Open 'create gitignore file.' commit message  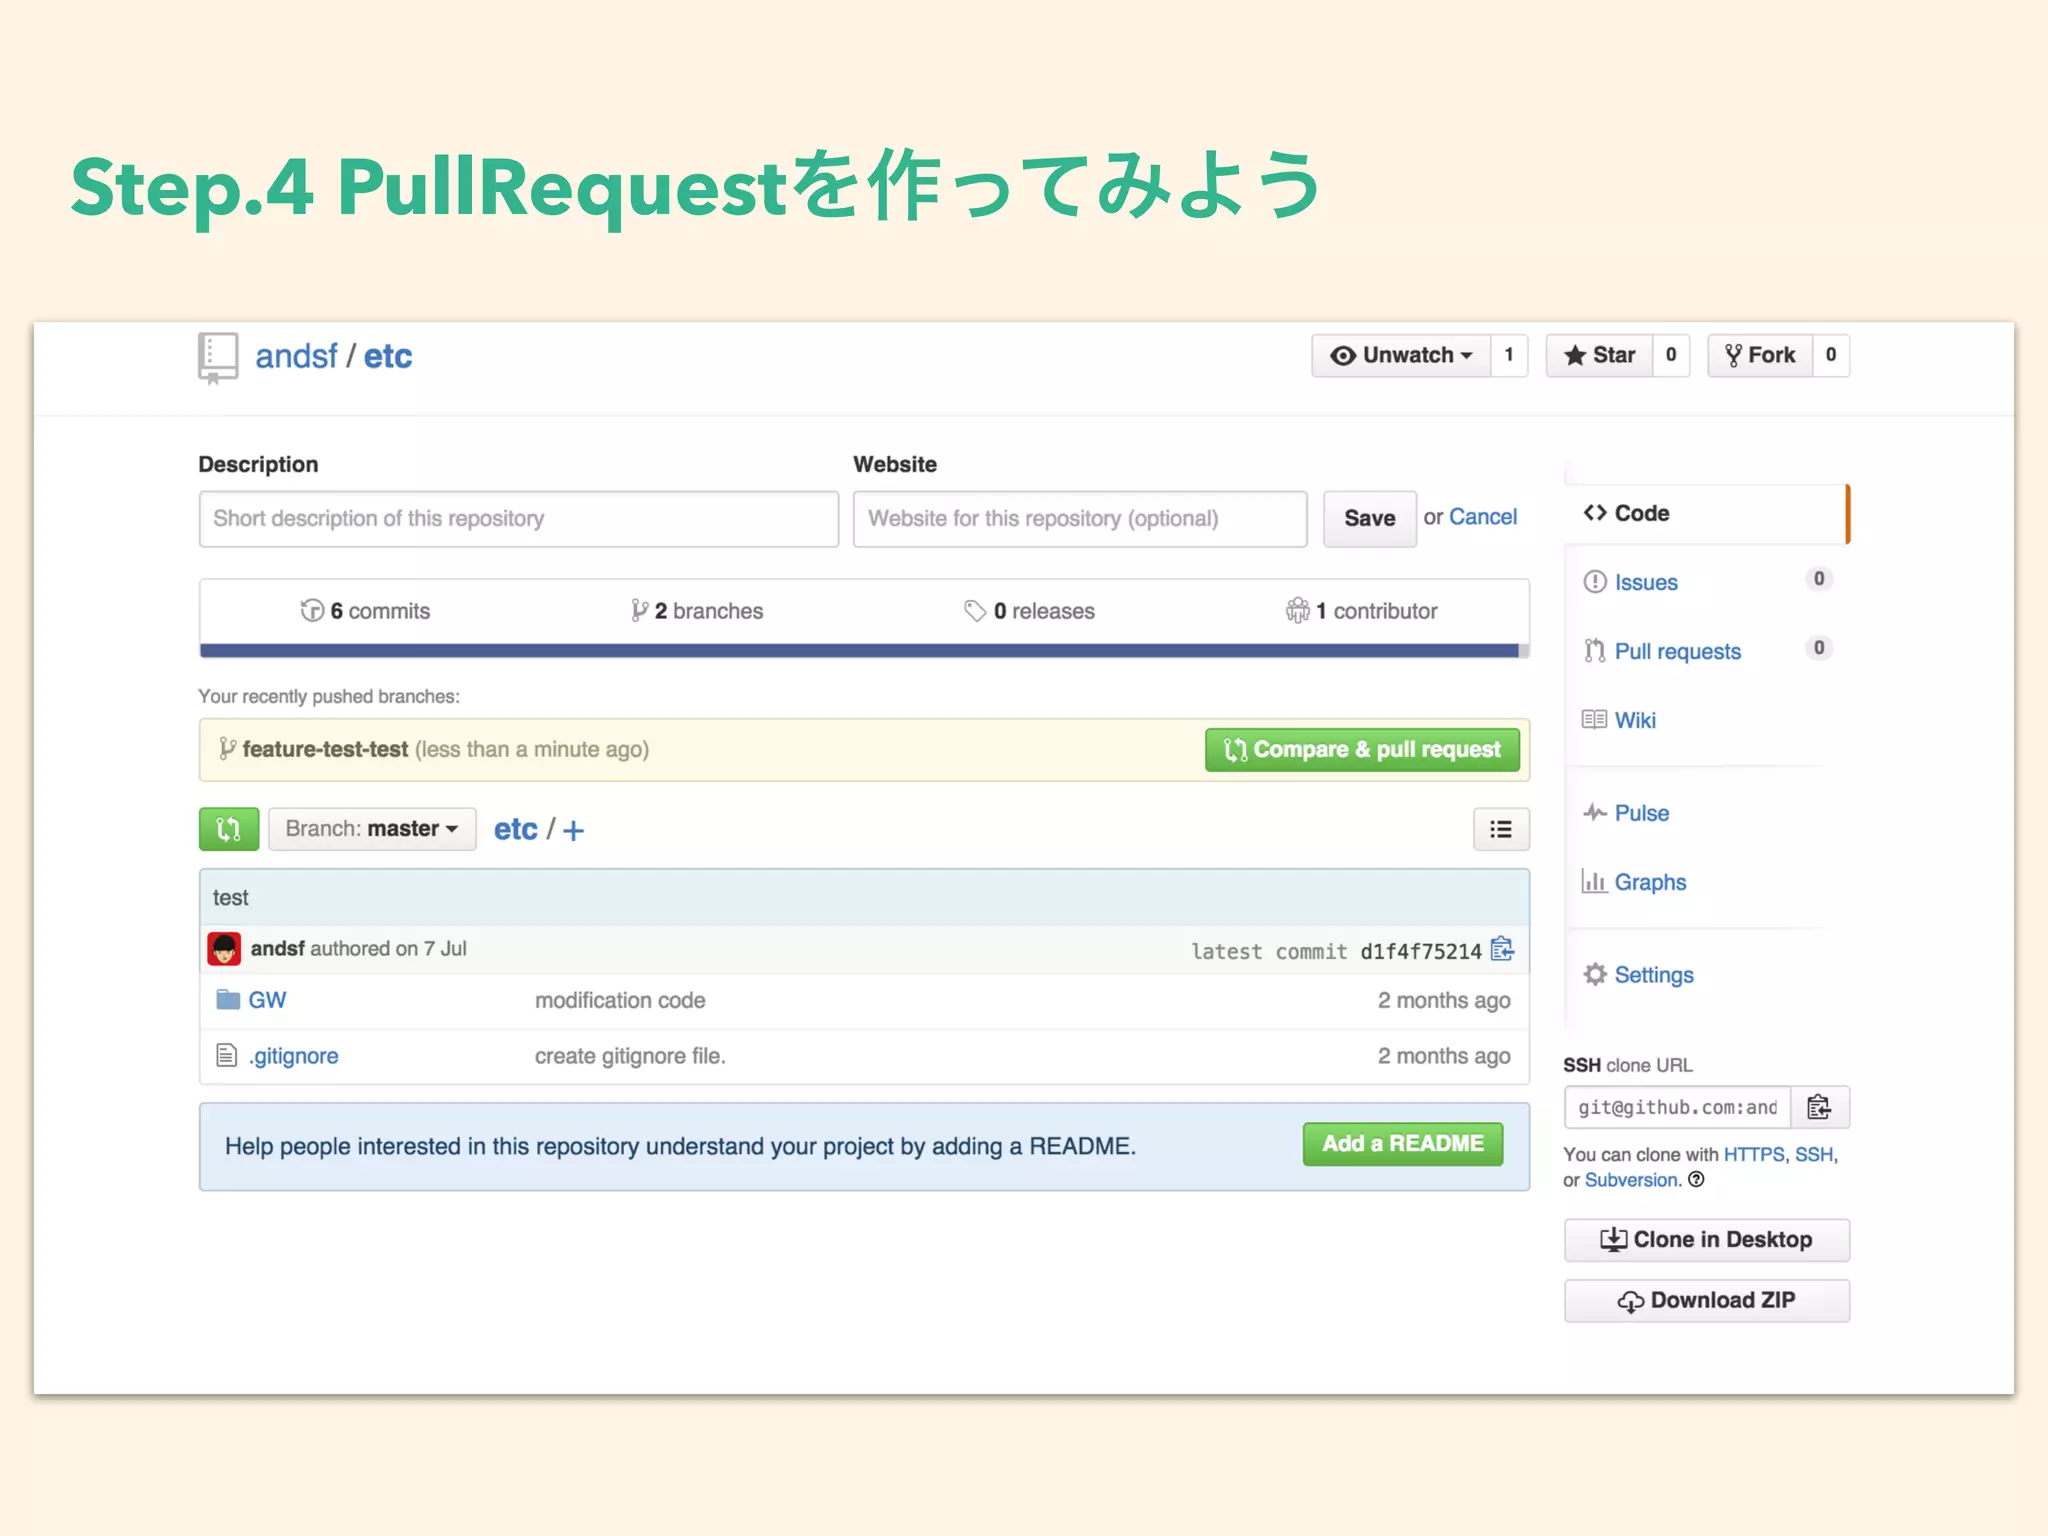pyautogui.click(x=630, y=1056)
